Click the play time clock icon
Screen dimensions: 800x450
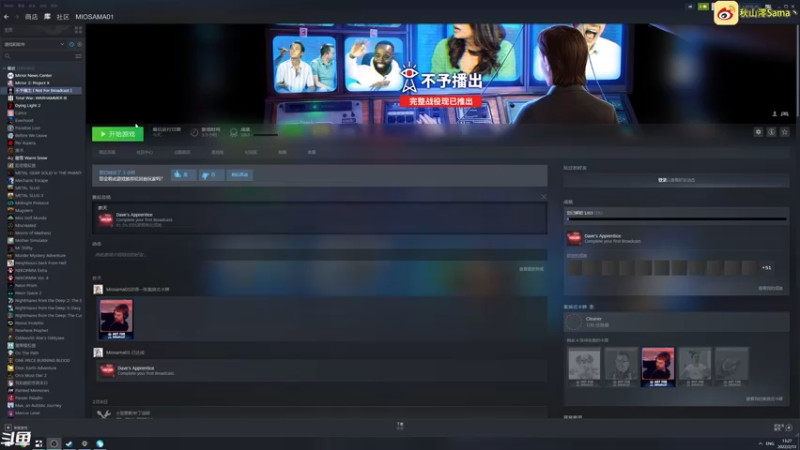coord(194,133)
